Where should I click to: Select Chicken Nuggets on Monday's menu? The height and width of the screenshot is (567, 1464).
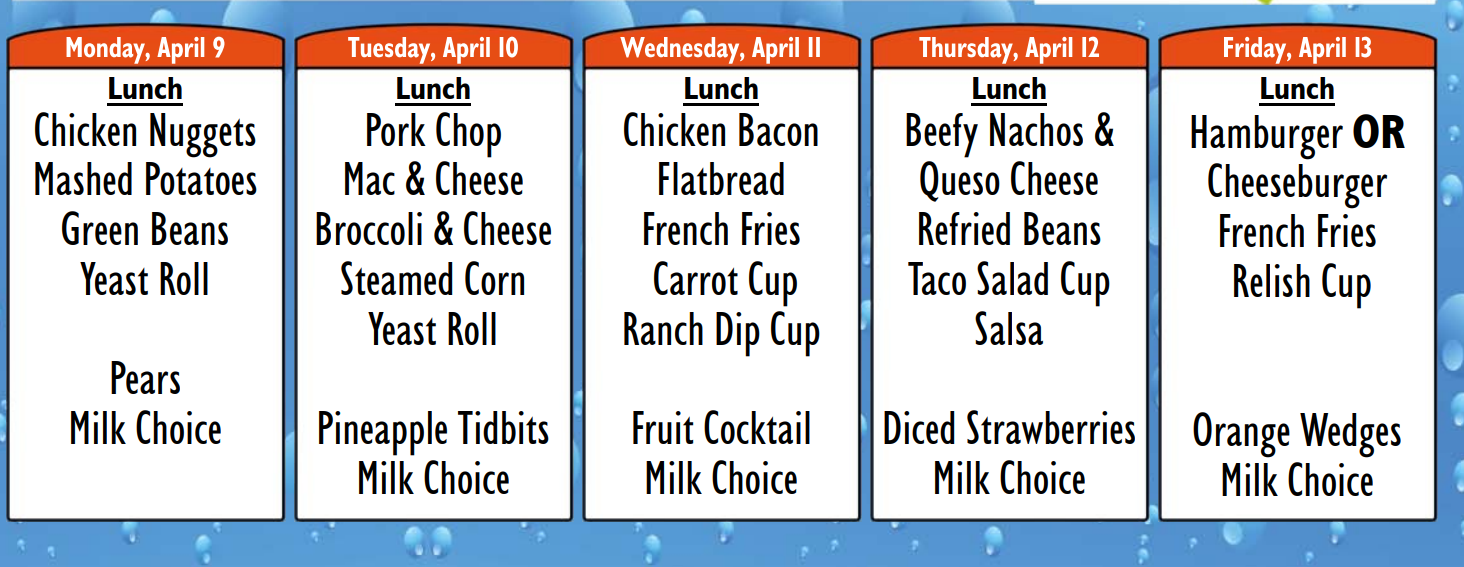pos(145,133)
